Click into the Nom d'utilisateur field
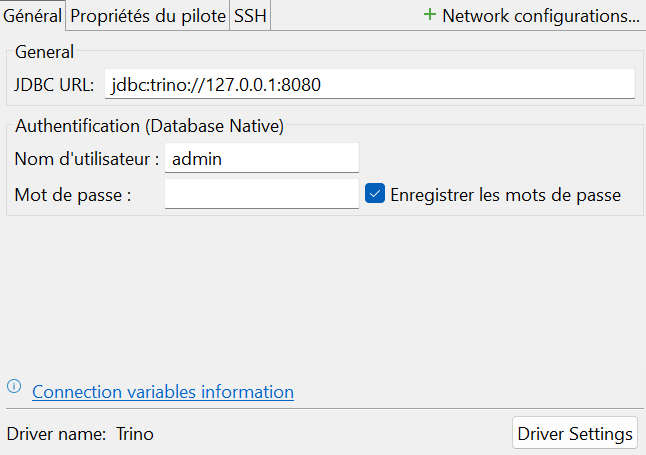The height and width of the screenshot is (455, 646). click(x=261, y=158)
